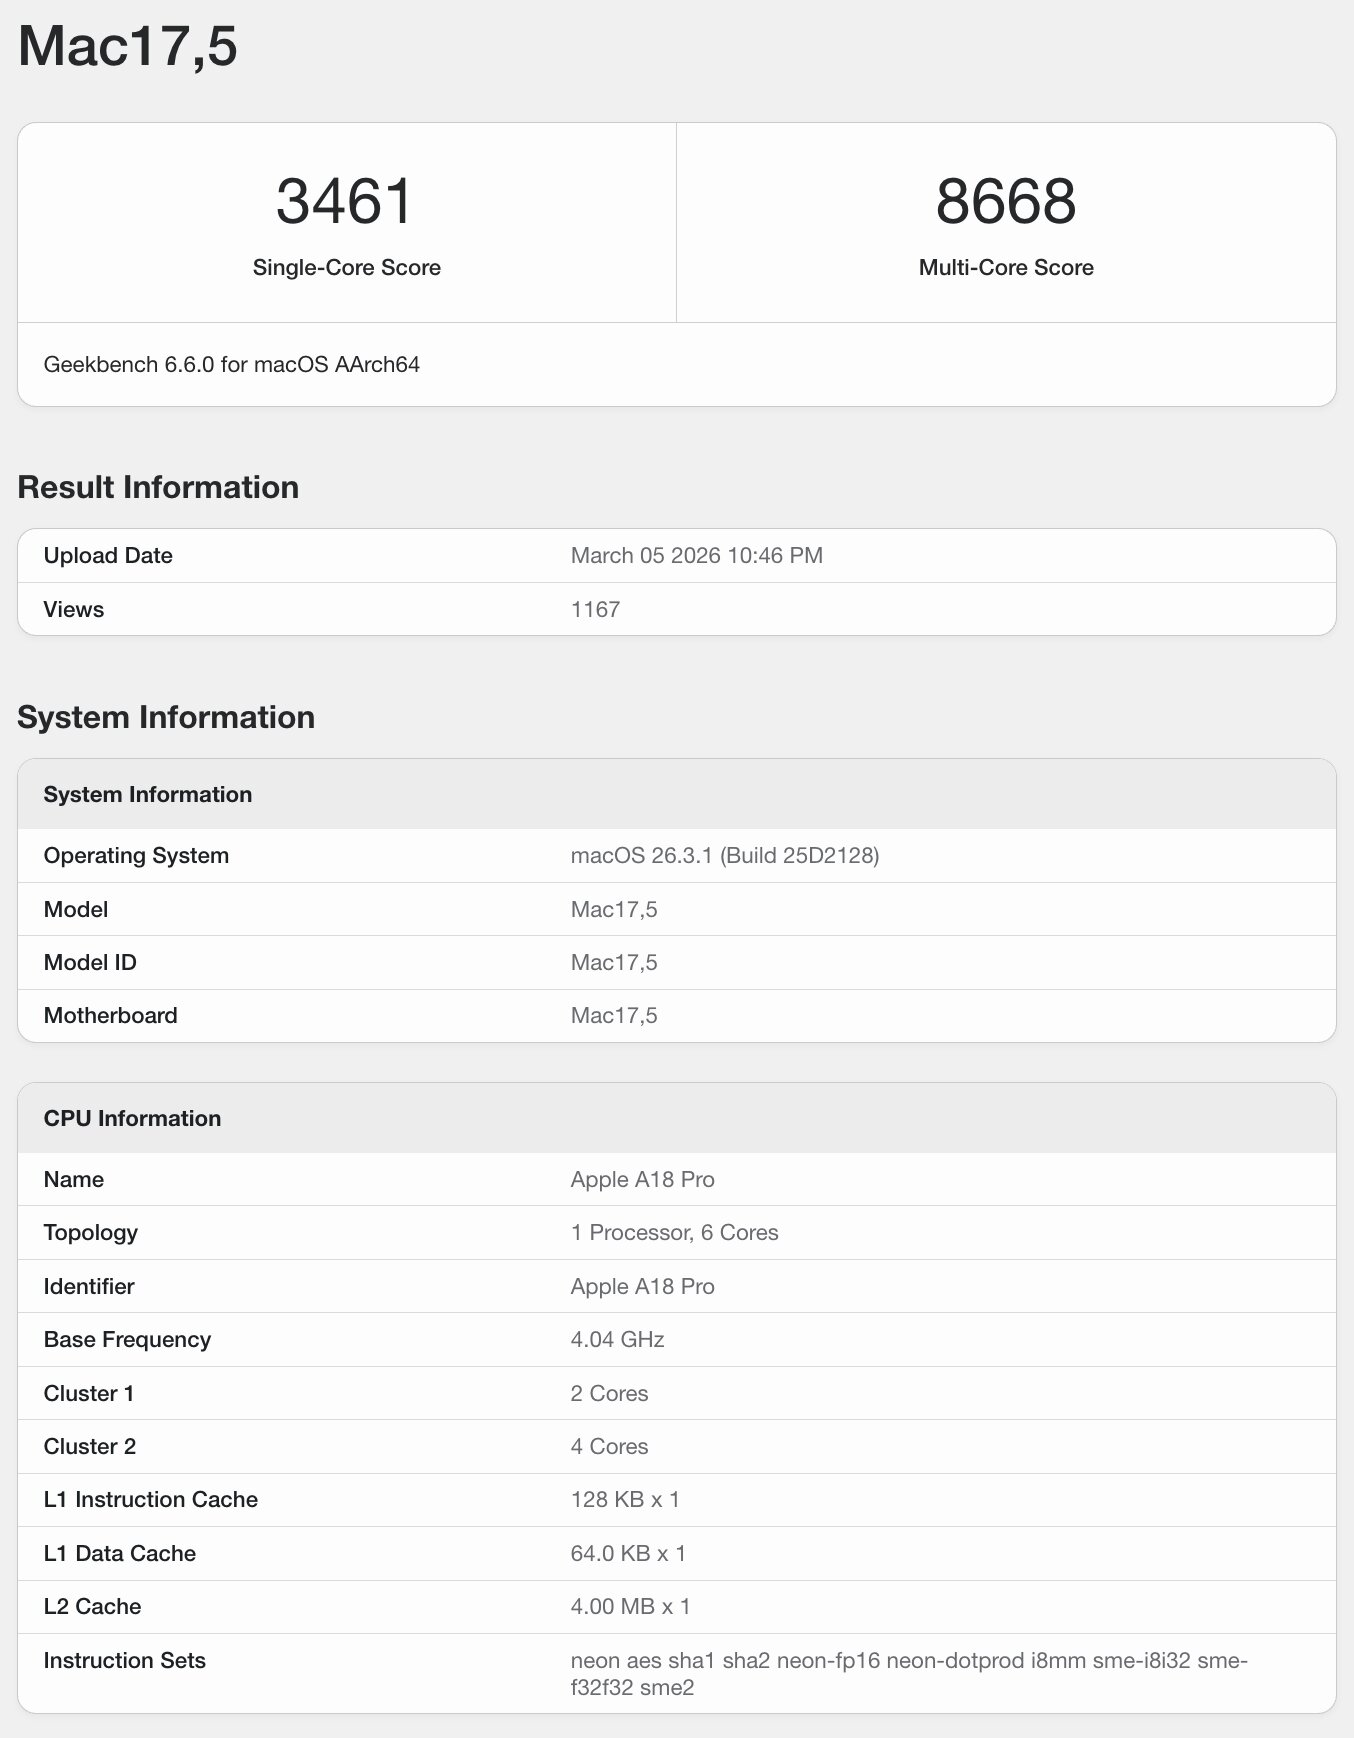1354x1738 pixels.
Task: Click the Result Information heading
Action: [x=158, y=487]
